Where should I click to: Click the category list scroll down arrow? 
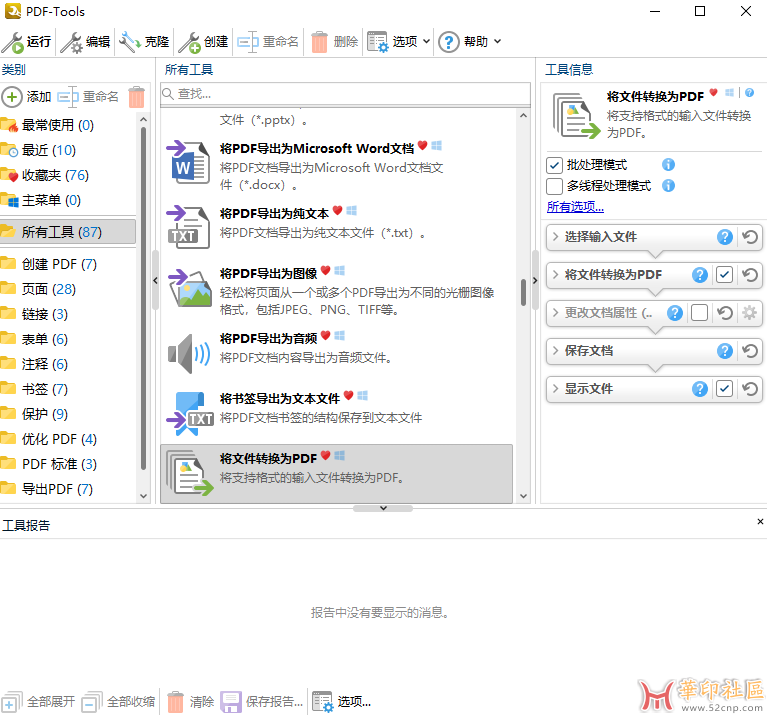point(143,496)
